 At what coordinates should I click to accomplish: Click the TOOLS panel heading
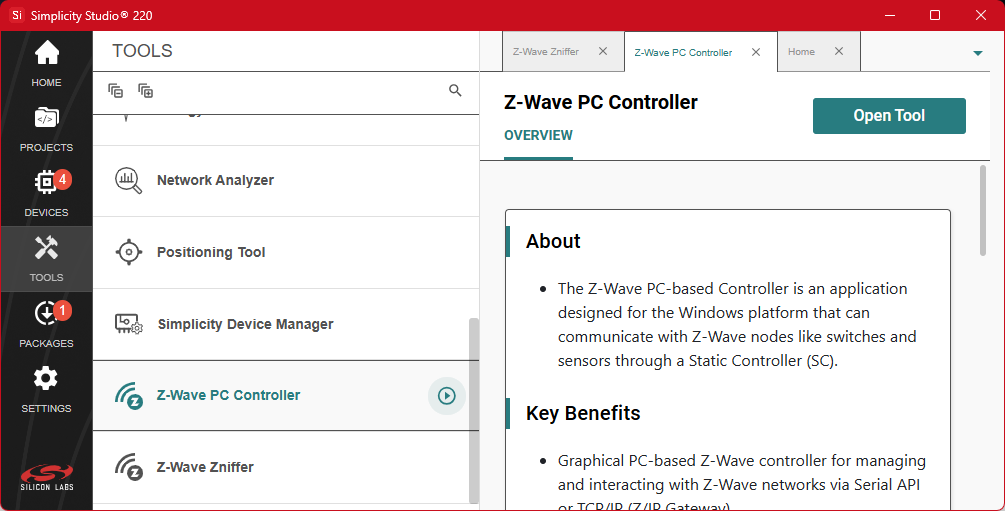[x=142, y=51]
